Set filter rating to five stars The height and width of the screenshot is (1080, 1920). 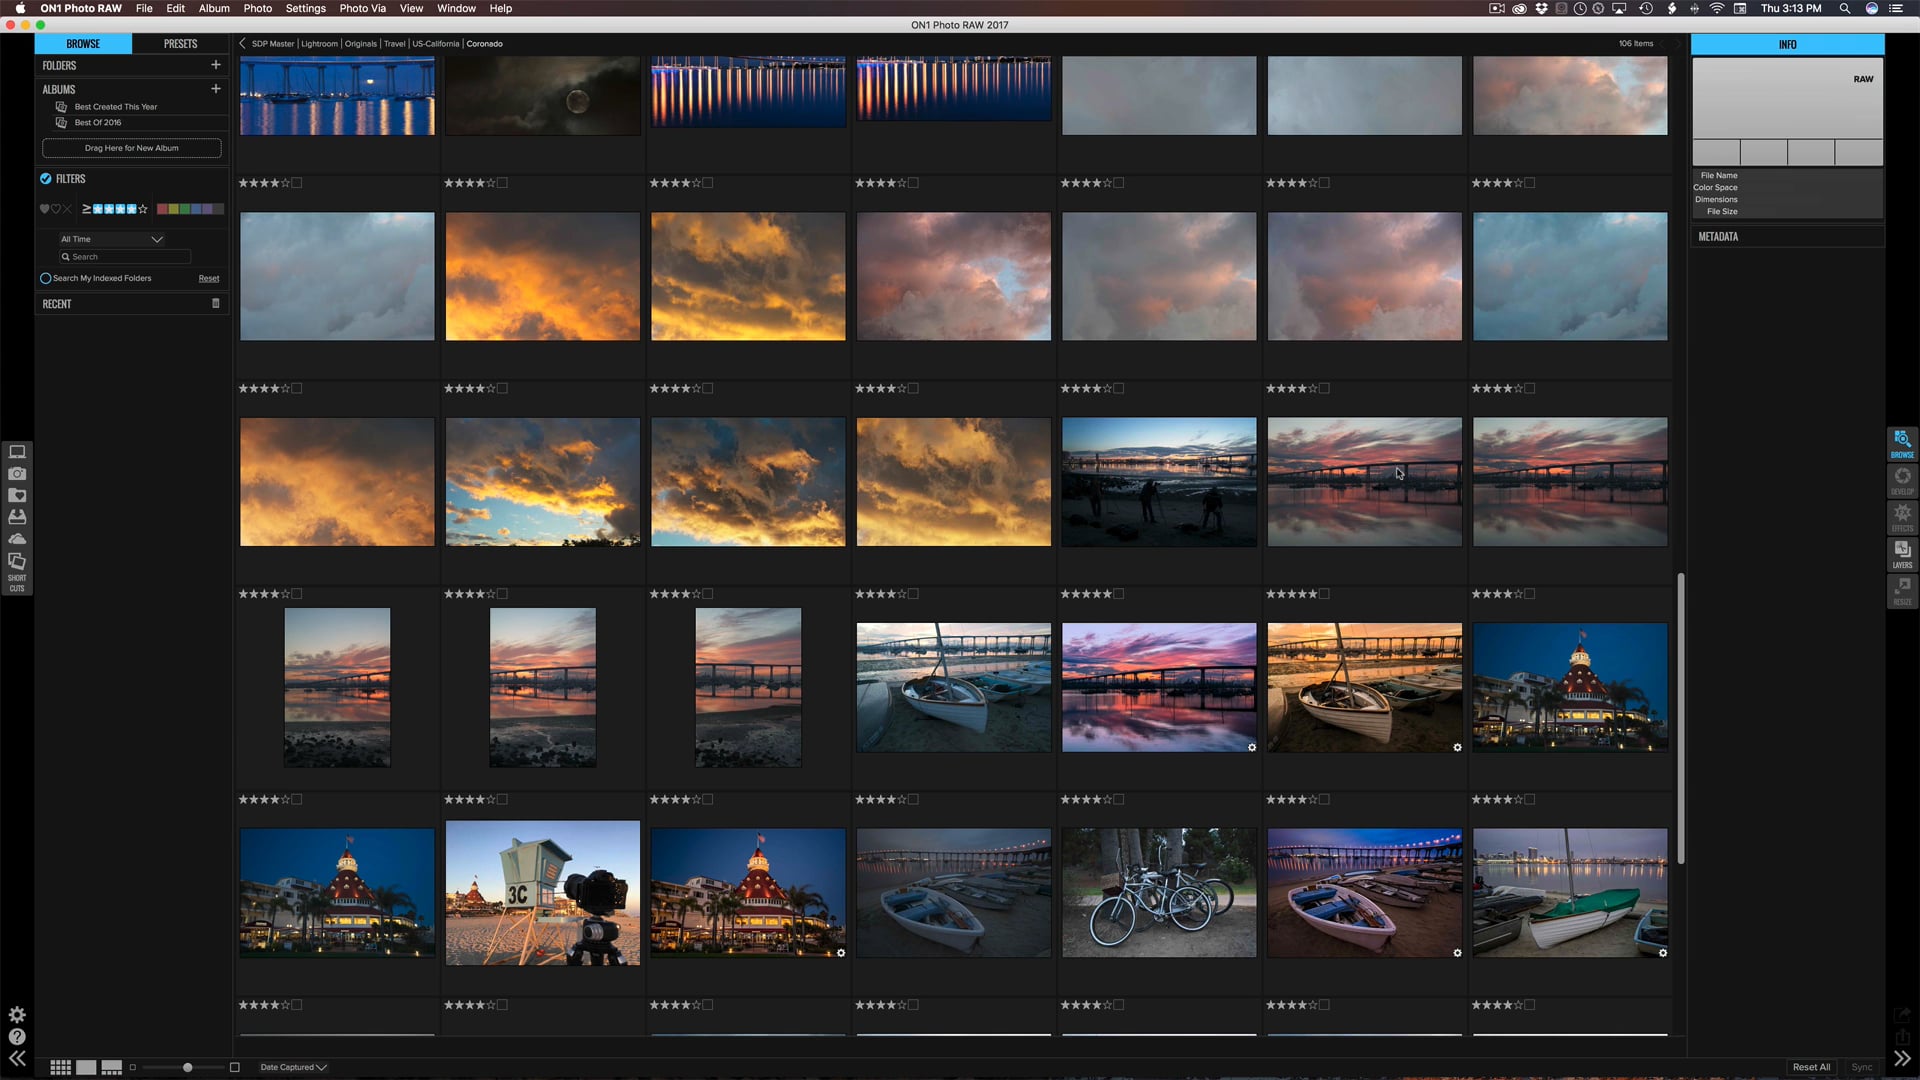[143, 209]
